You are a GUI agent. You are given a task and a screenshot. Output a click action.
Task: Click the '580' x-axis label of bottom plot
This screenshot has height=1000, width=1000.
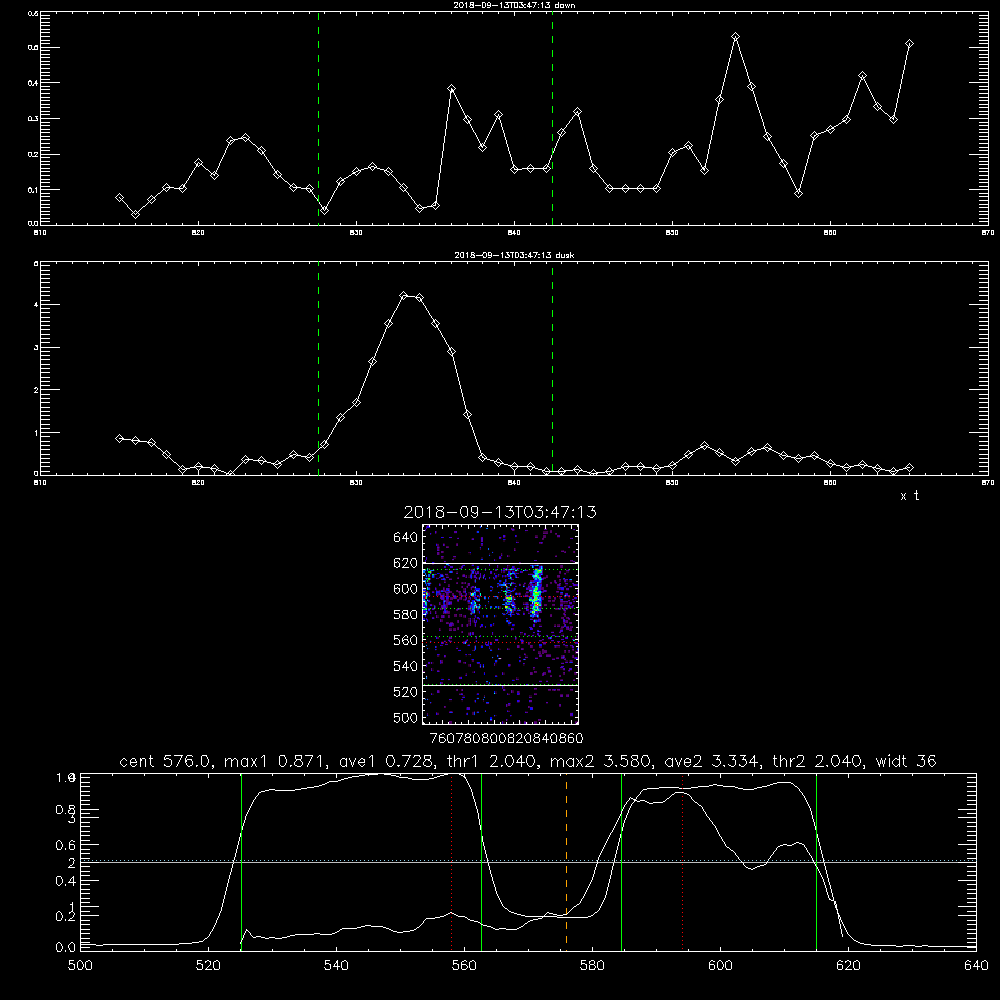pyautogui.click(x=592, y=966)
